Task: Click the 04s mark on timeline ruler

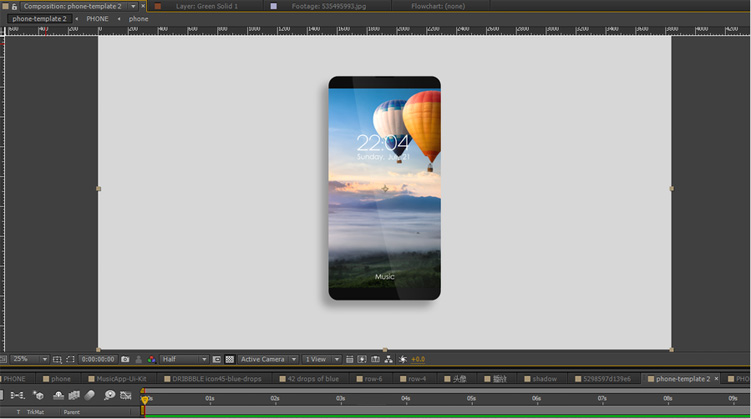Action: click(x=406, y=398)
